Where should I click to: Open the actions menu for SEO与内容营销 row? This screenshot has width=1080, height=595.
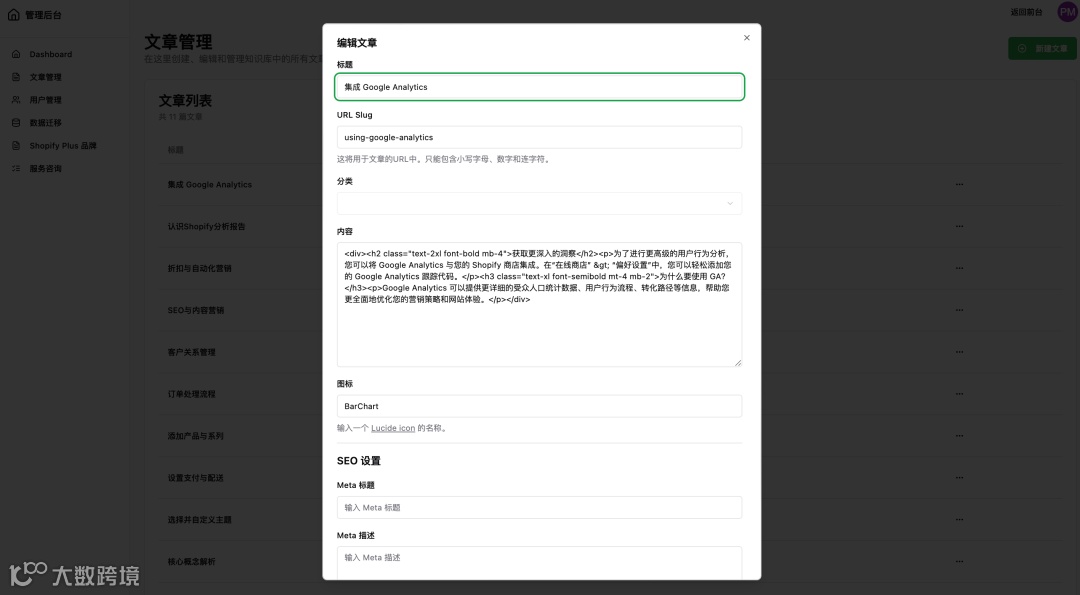coord(959,311)
